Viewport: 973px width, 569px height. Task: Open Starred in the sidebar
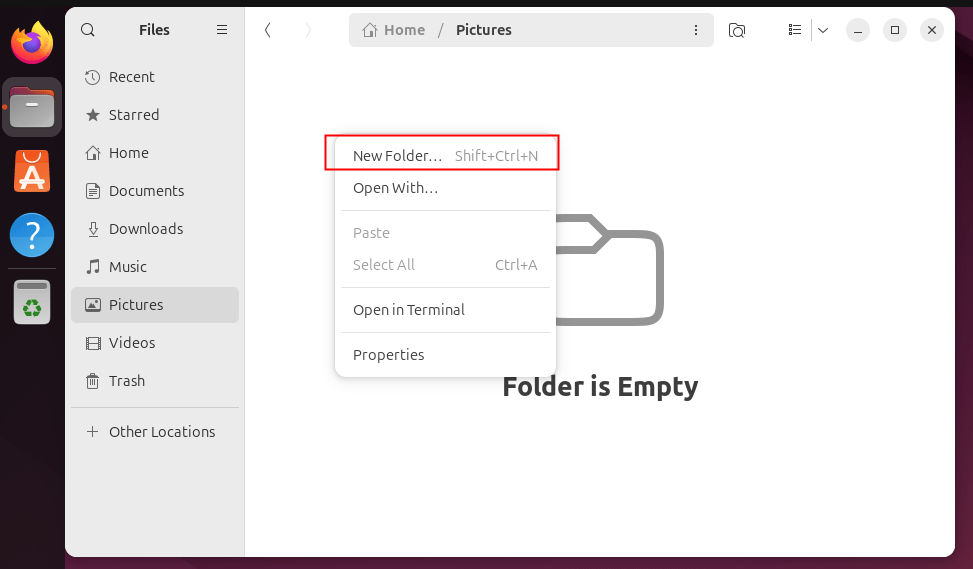(155, 115)
